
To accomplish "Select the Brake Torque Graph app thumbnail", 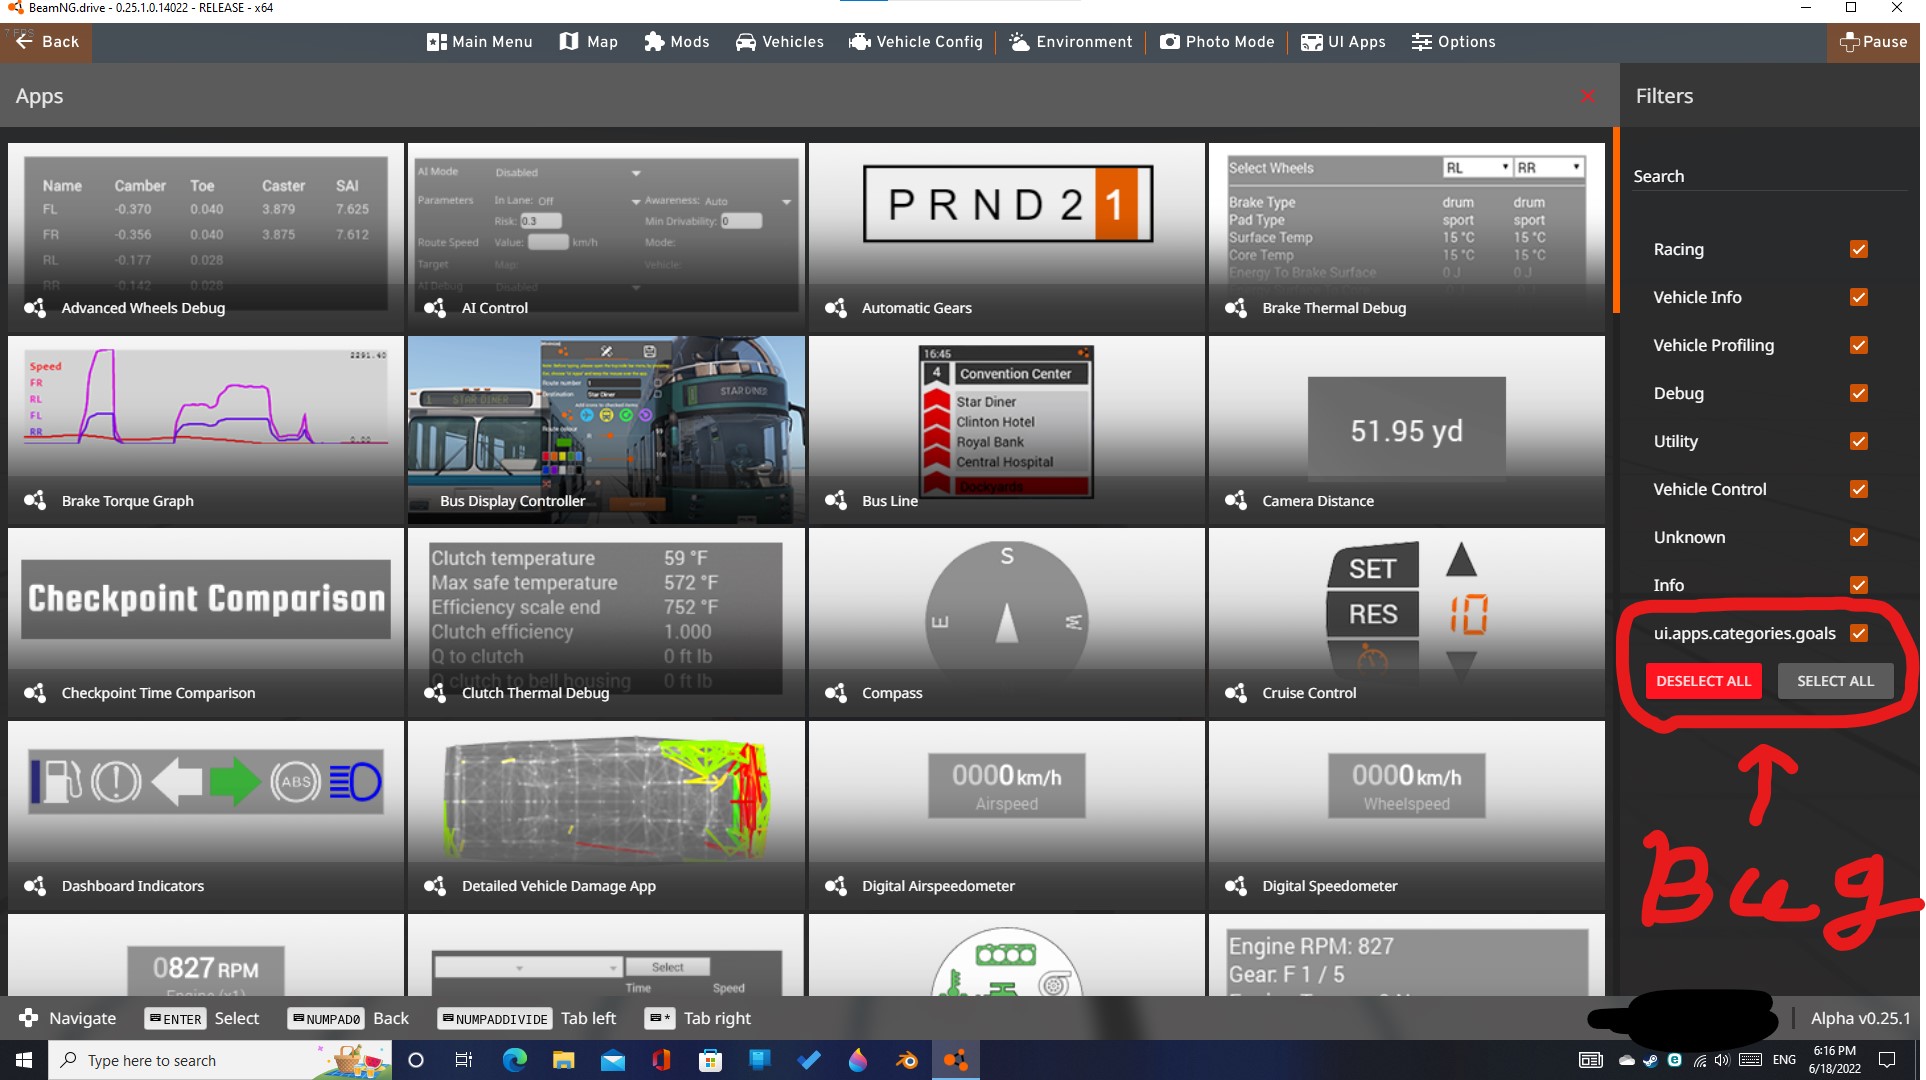I will tap(206, 431).
